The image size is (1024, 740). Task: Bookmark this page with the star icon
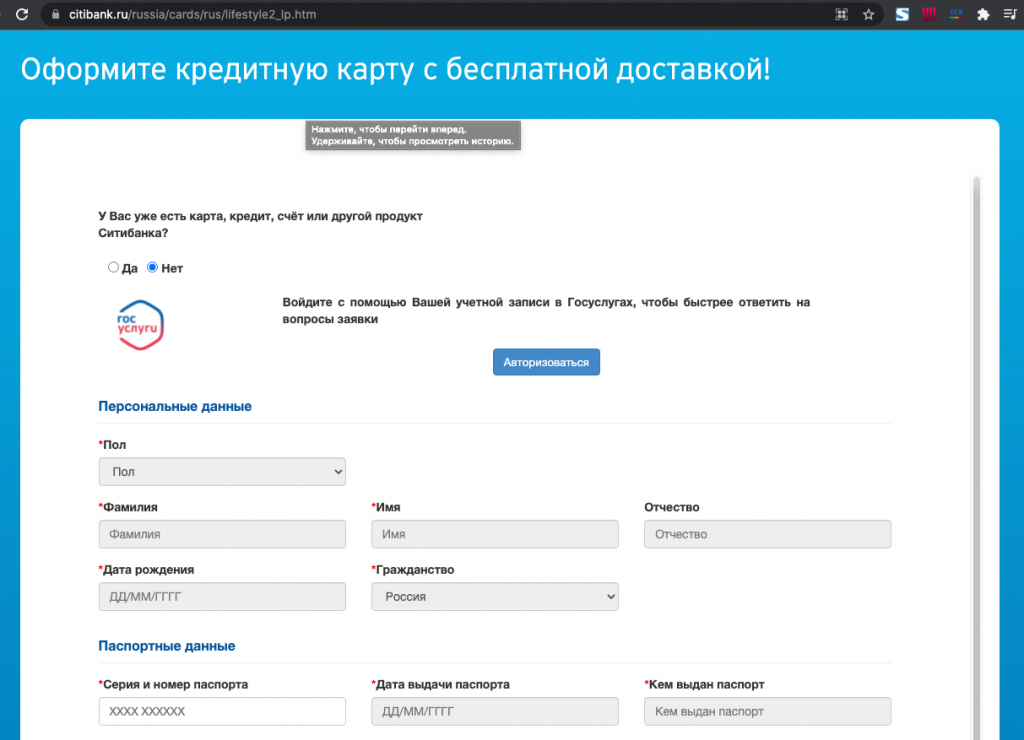click(868, 14)
